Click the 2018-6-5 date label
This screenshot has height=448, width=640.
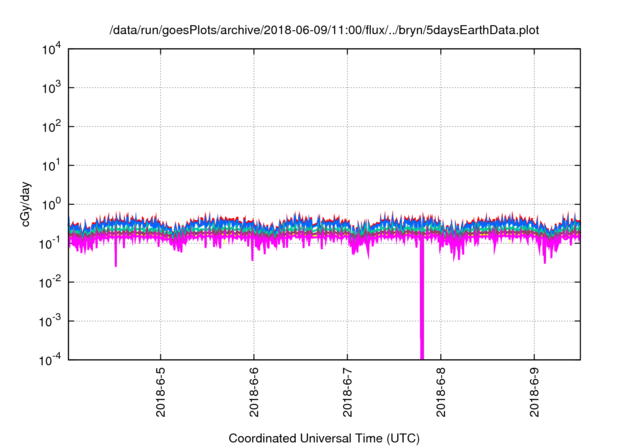click(160, 392)
